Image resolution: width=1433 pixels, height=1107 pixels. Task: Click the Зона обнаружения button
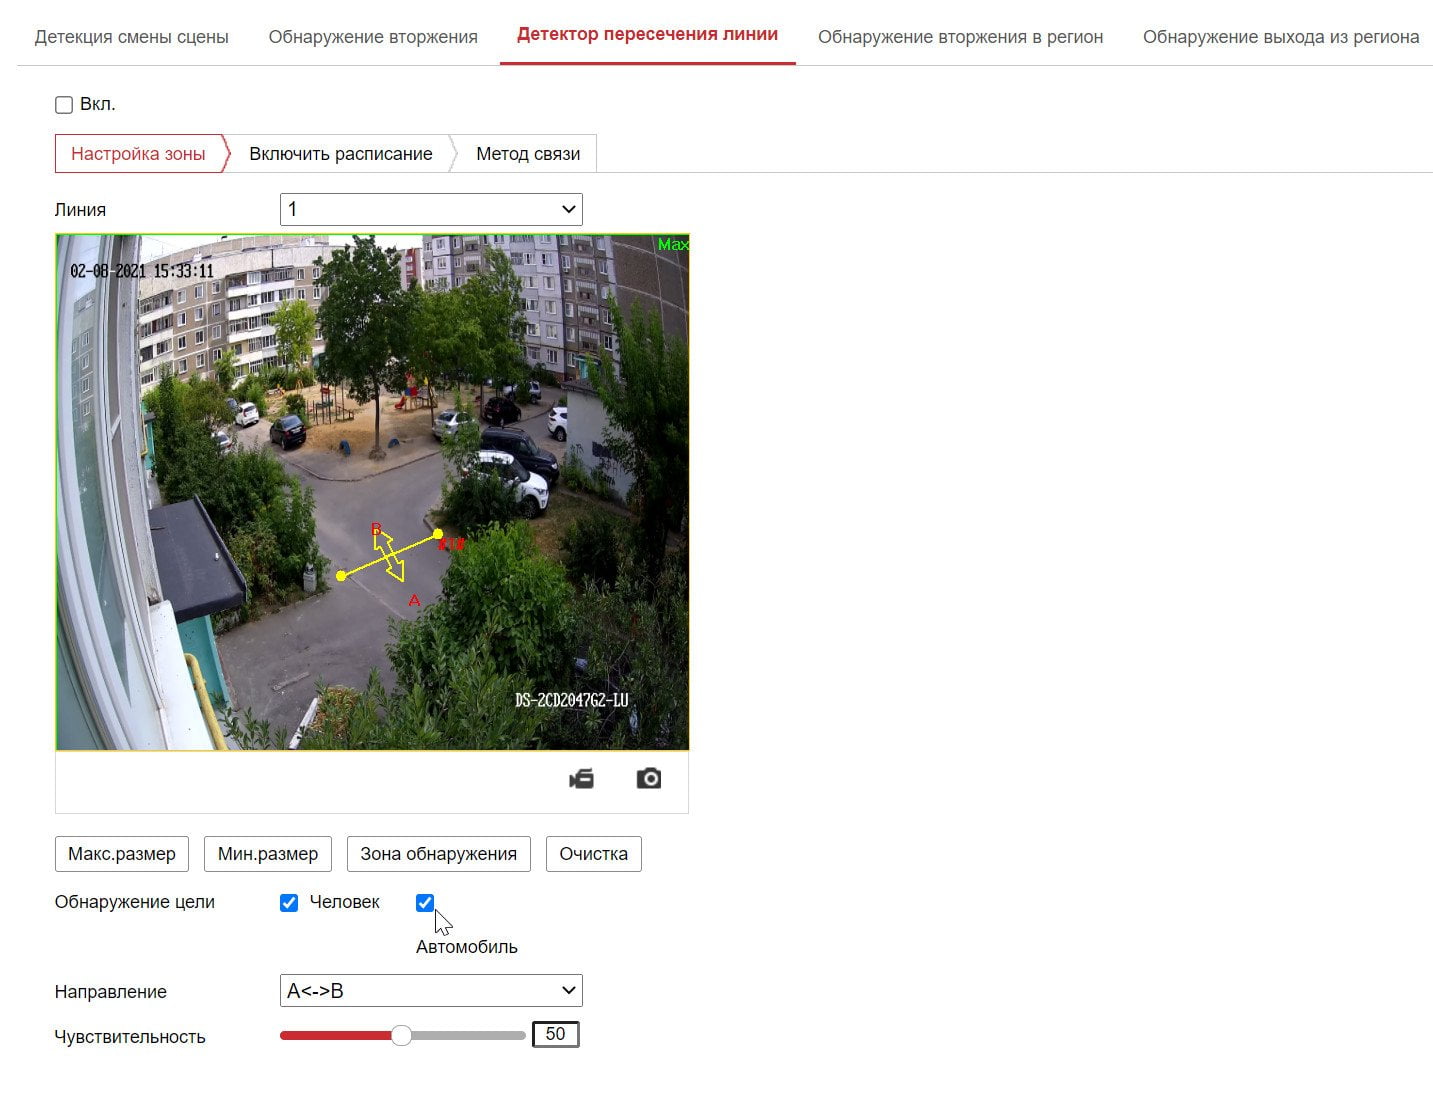pos(439,854)
